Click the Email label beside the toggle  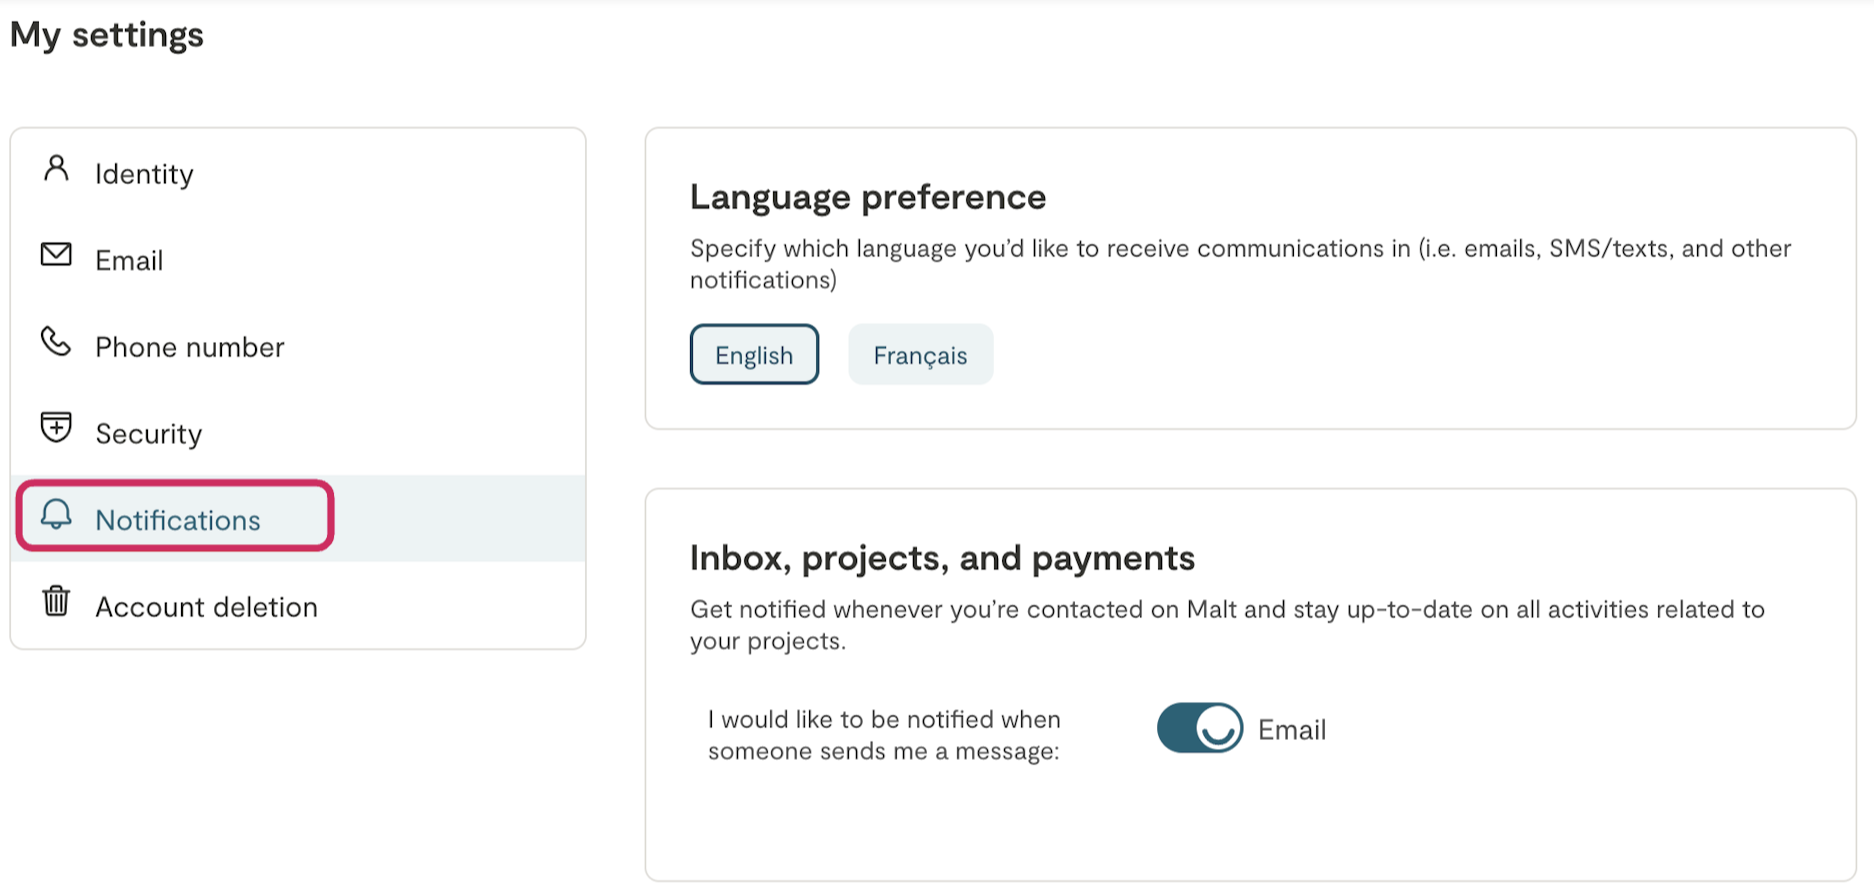(1291, 730)
